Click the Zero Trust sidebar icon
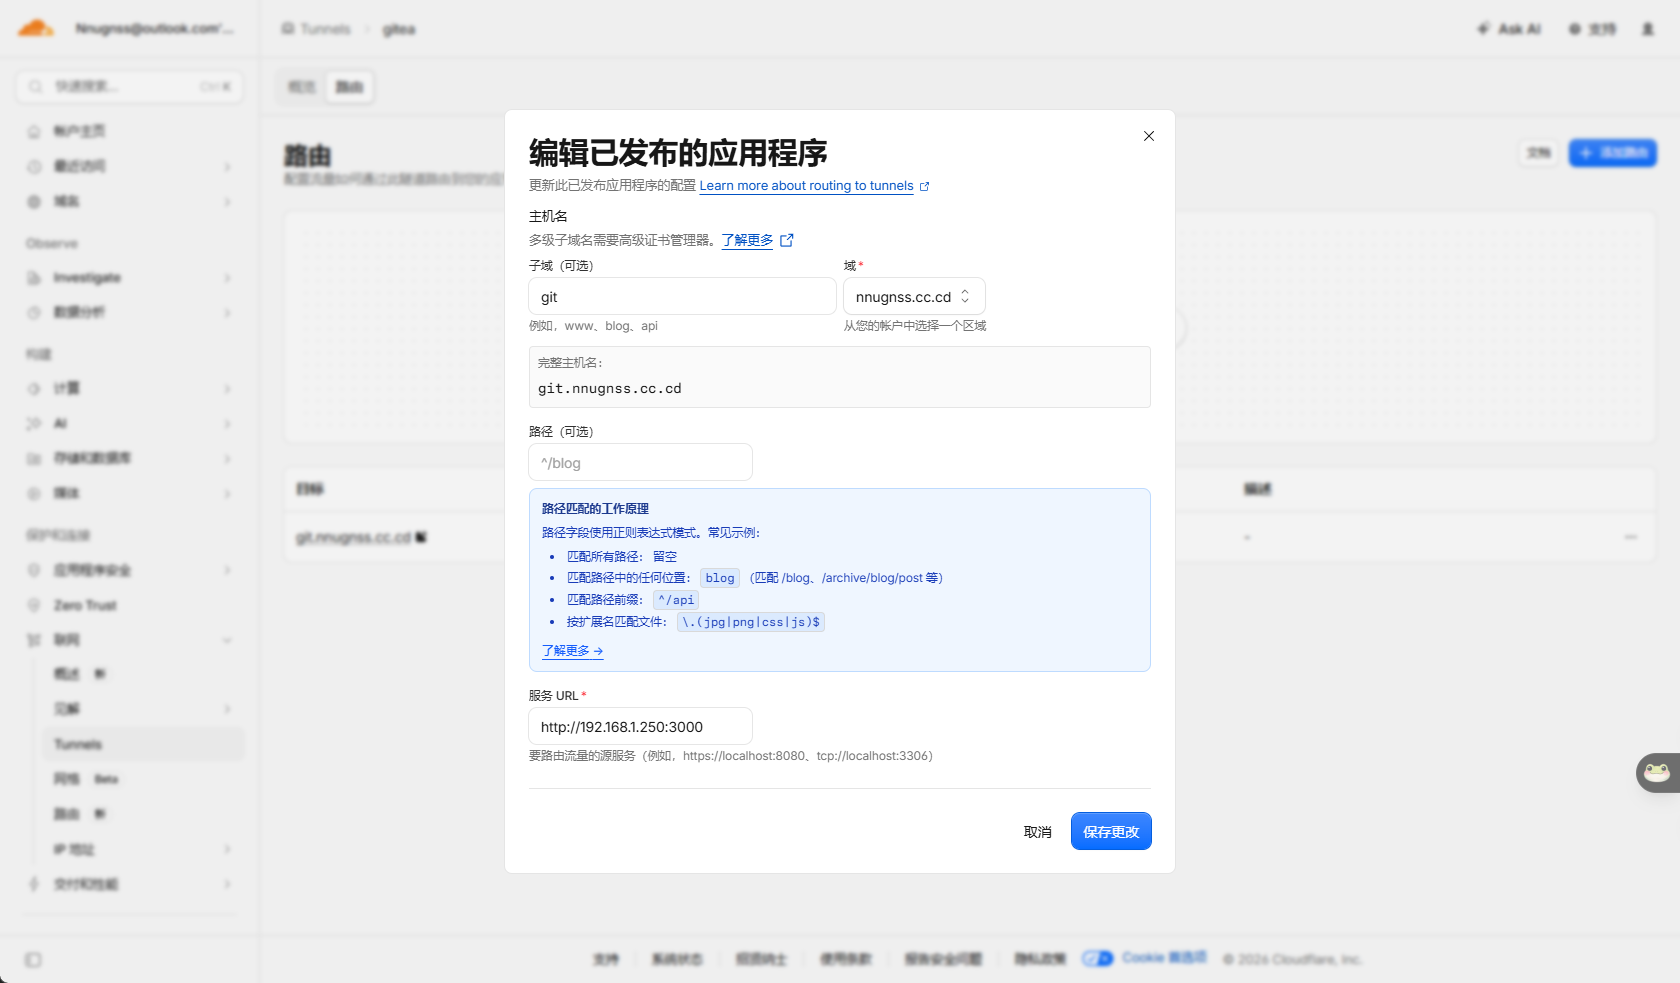 (x=34, y=605)
